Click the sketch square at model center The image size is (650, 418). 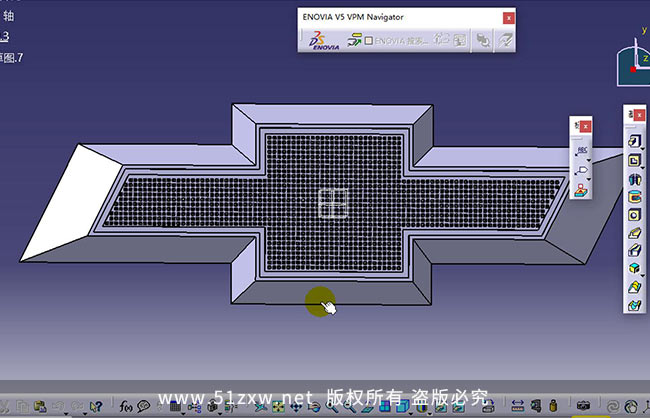click(x=333, y=203)
